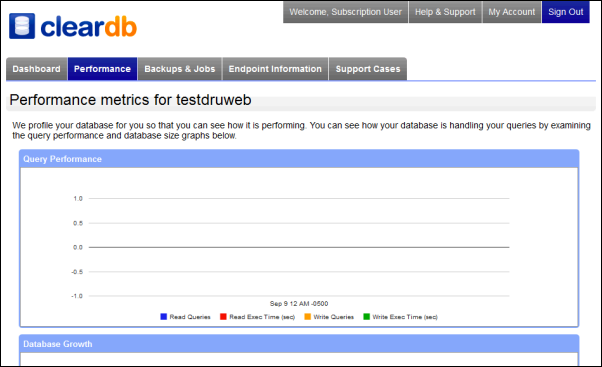Viewport: 602px width, 367px height.
Task: Click the ClearDB database logo icon
Action: (x=22, y=26)
